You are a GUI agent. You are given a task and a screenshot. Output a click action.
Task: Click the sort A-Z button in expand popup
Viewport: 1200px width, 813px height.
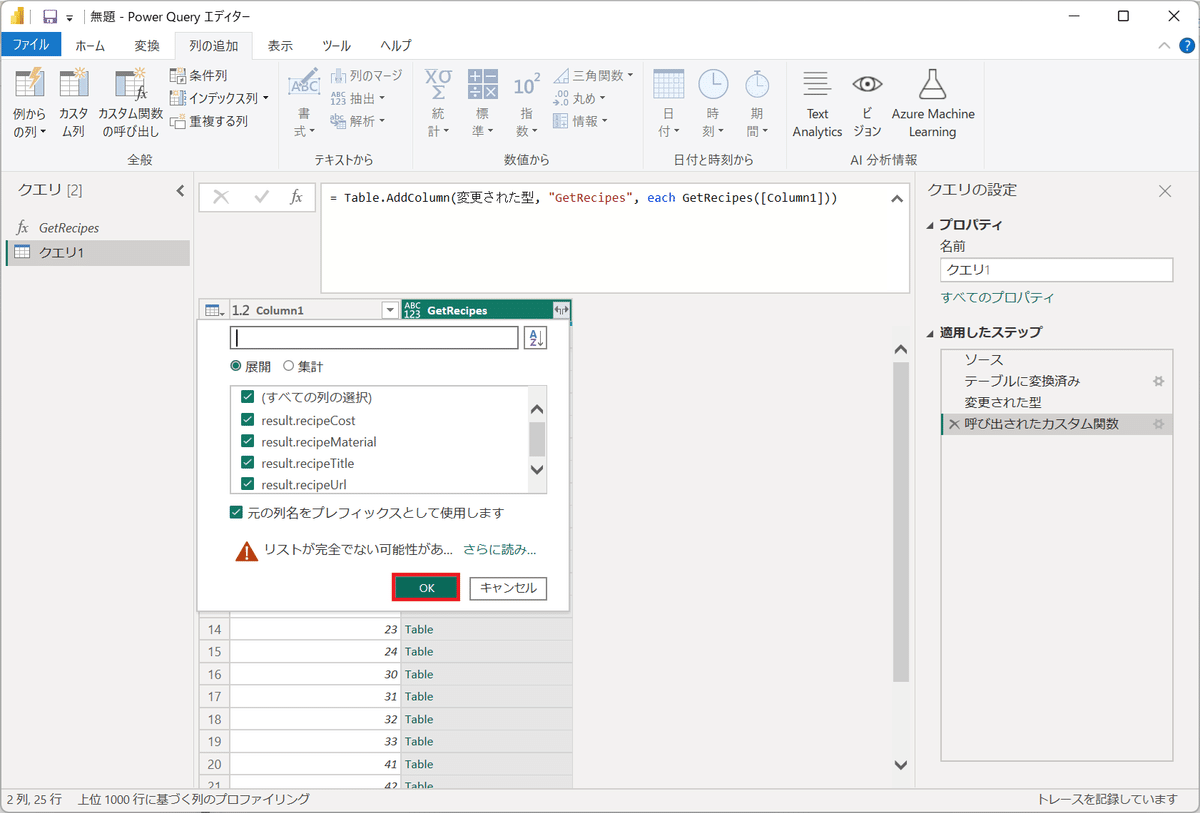535,338
